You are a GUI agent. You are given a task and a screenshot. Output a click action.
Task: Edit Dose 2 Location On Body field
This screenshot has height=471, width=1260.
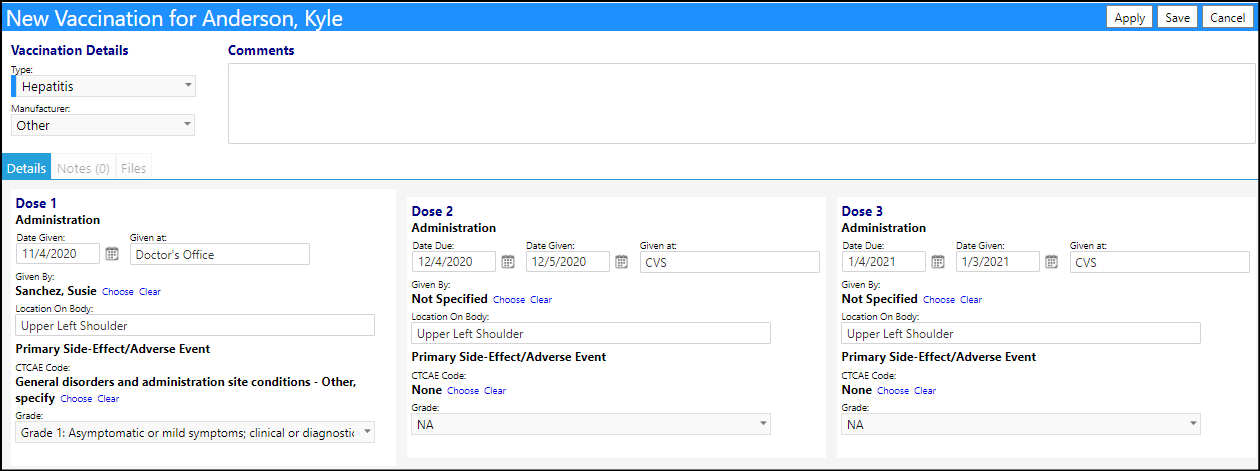(591, 333)
